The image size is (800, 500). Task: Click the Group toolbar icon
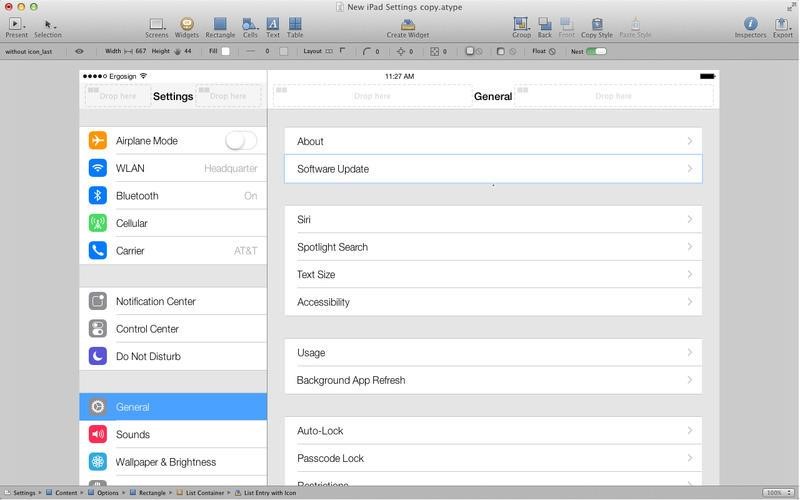coord(521,23)
